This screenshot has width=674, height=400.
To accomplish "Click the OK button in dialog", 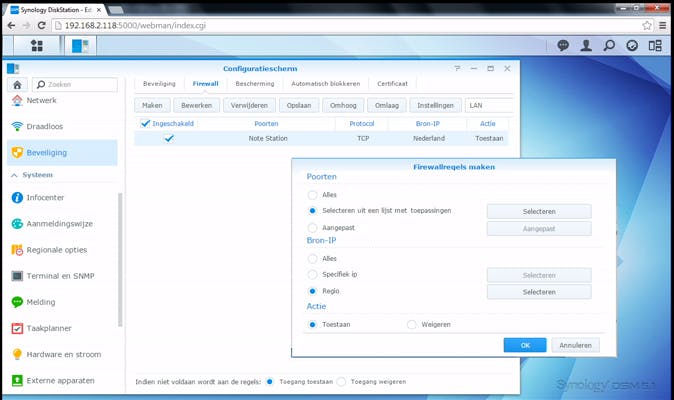I will tap(525, 345).
